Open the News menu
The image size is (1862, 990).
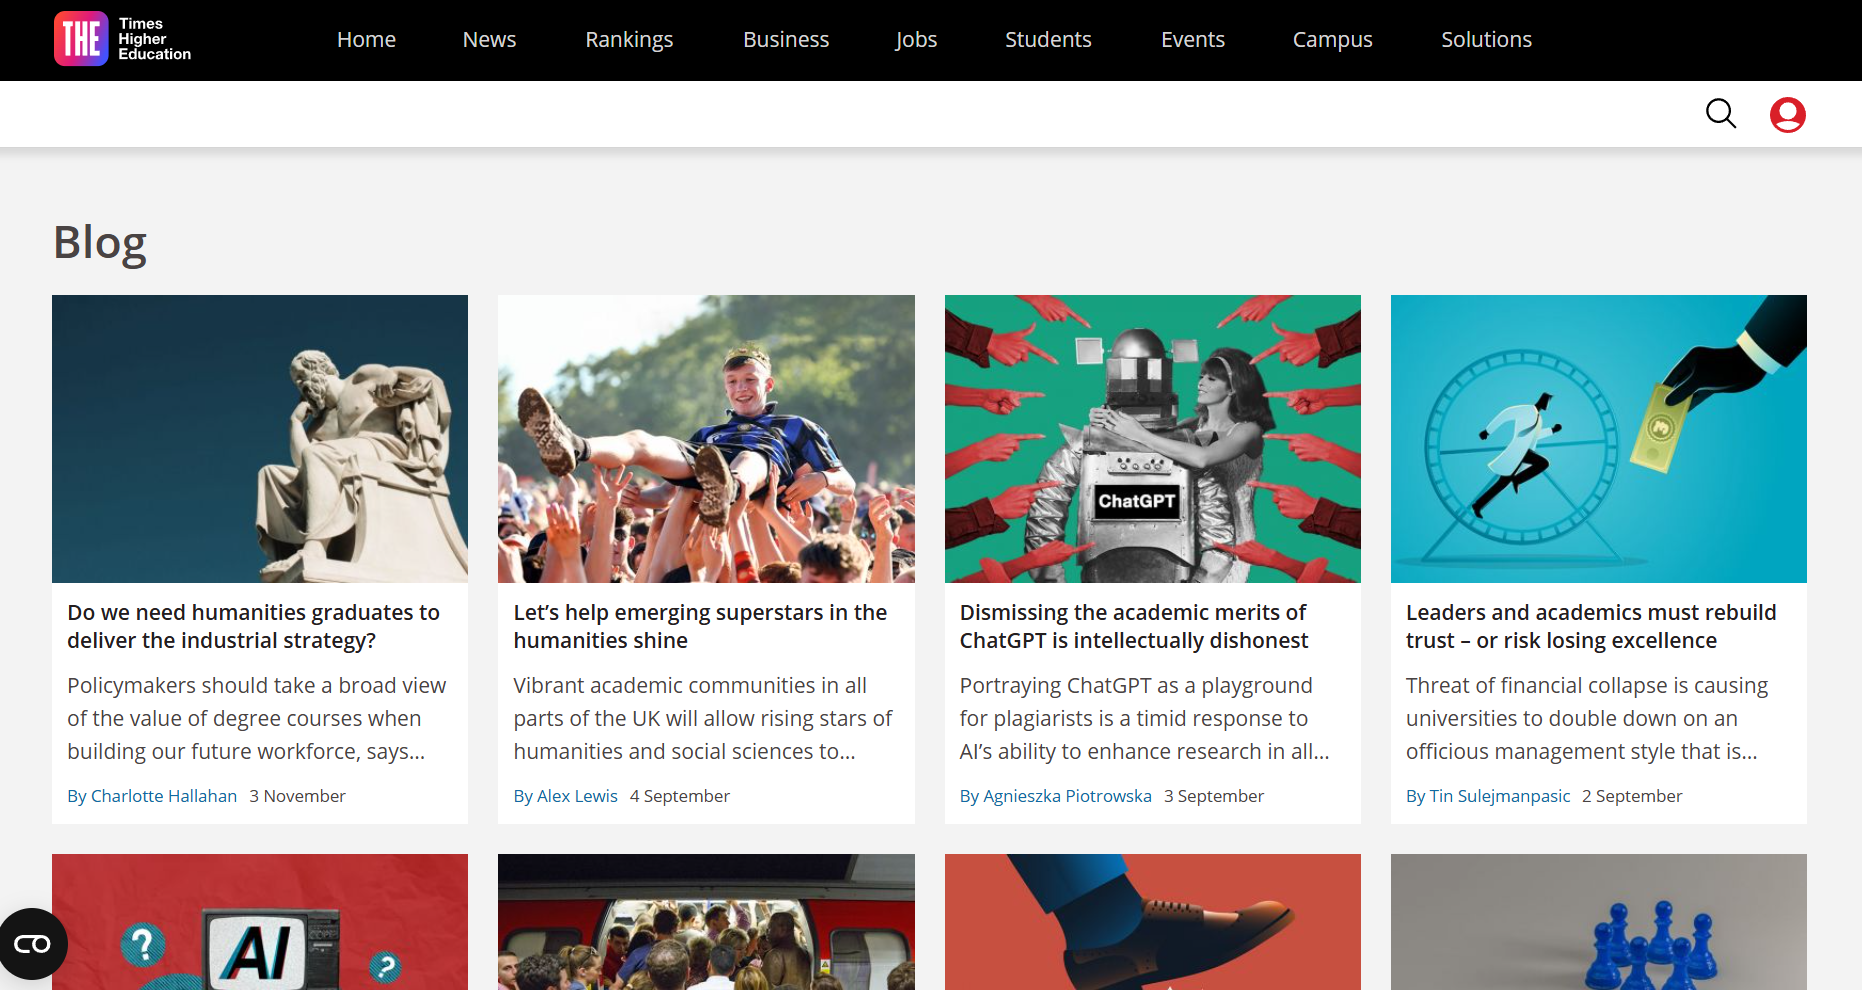coord(489,40)
